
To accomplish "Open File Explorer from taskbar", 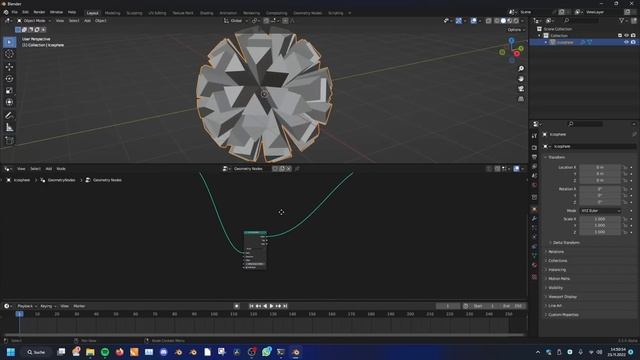I will [x=90, y=352].
